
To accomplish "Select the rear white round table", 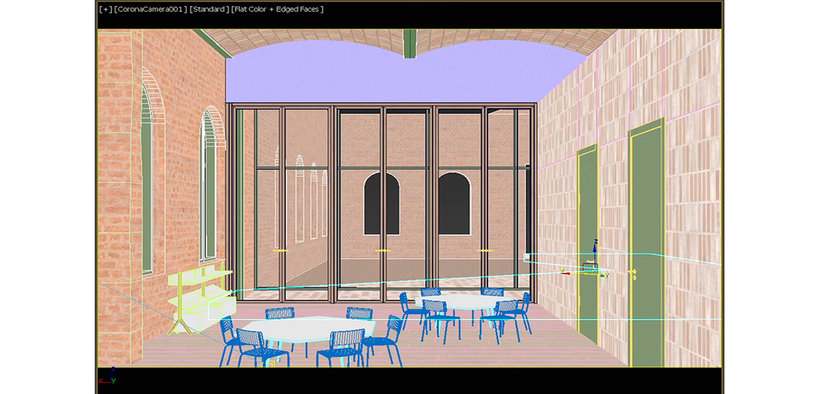I will (x=461, y=301).
